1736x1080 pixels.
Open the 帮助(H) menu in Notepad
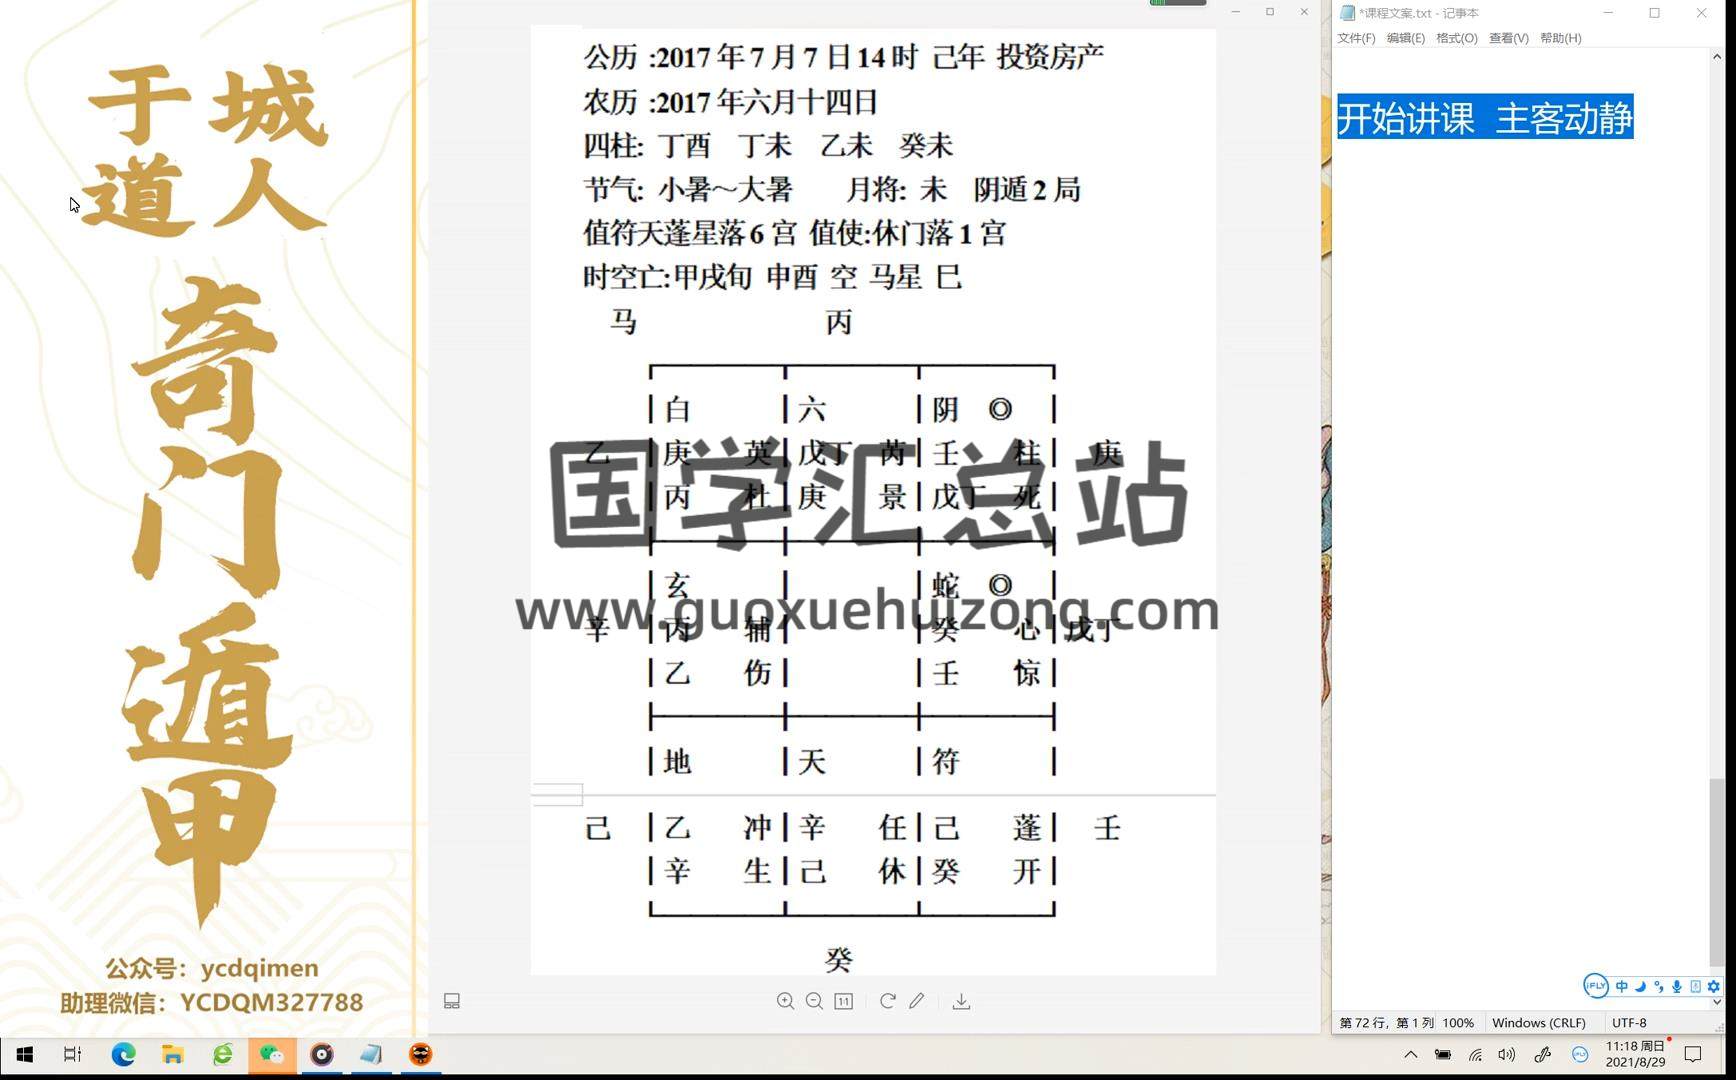point(1561,38)
